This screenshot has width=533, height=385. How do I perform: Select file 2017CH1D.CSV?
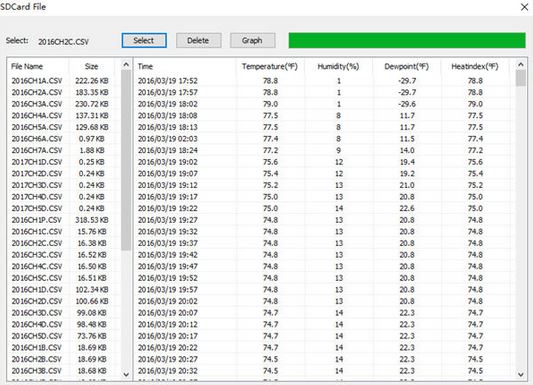point(37,162)
